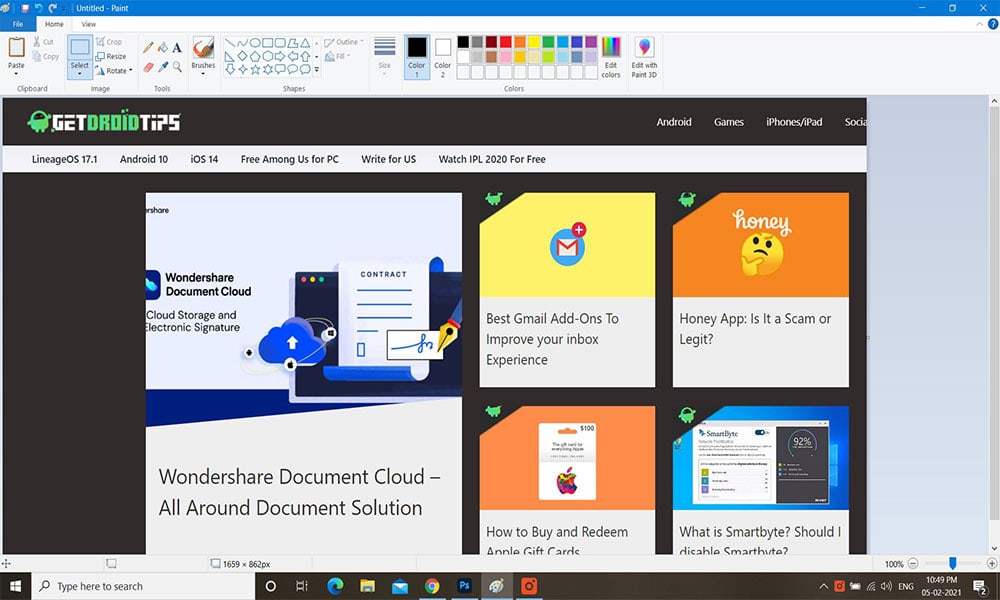
Task: Switch to the View tab
Action: [x=89, y=24]
